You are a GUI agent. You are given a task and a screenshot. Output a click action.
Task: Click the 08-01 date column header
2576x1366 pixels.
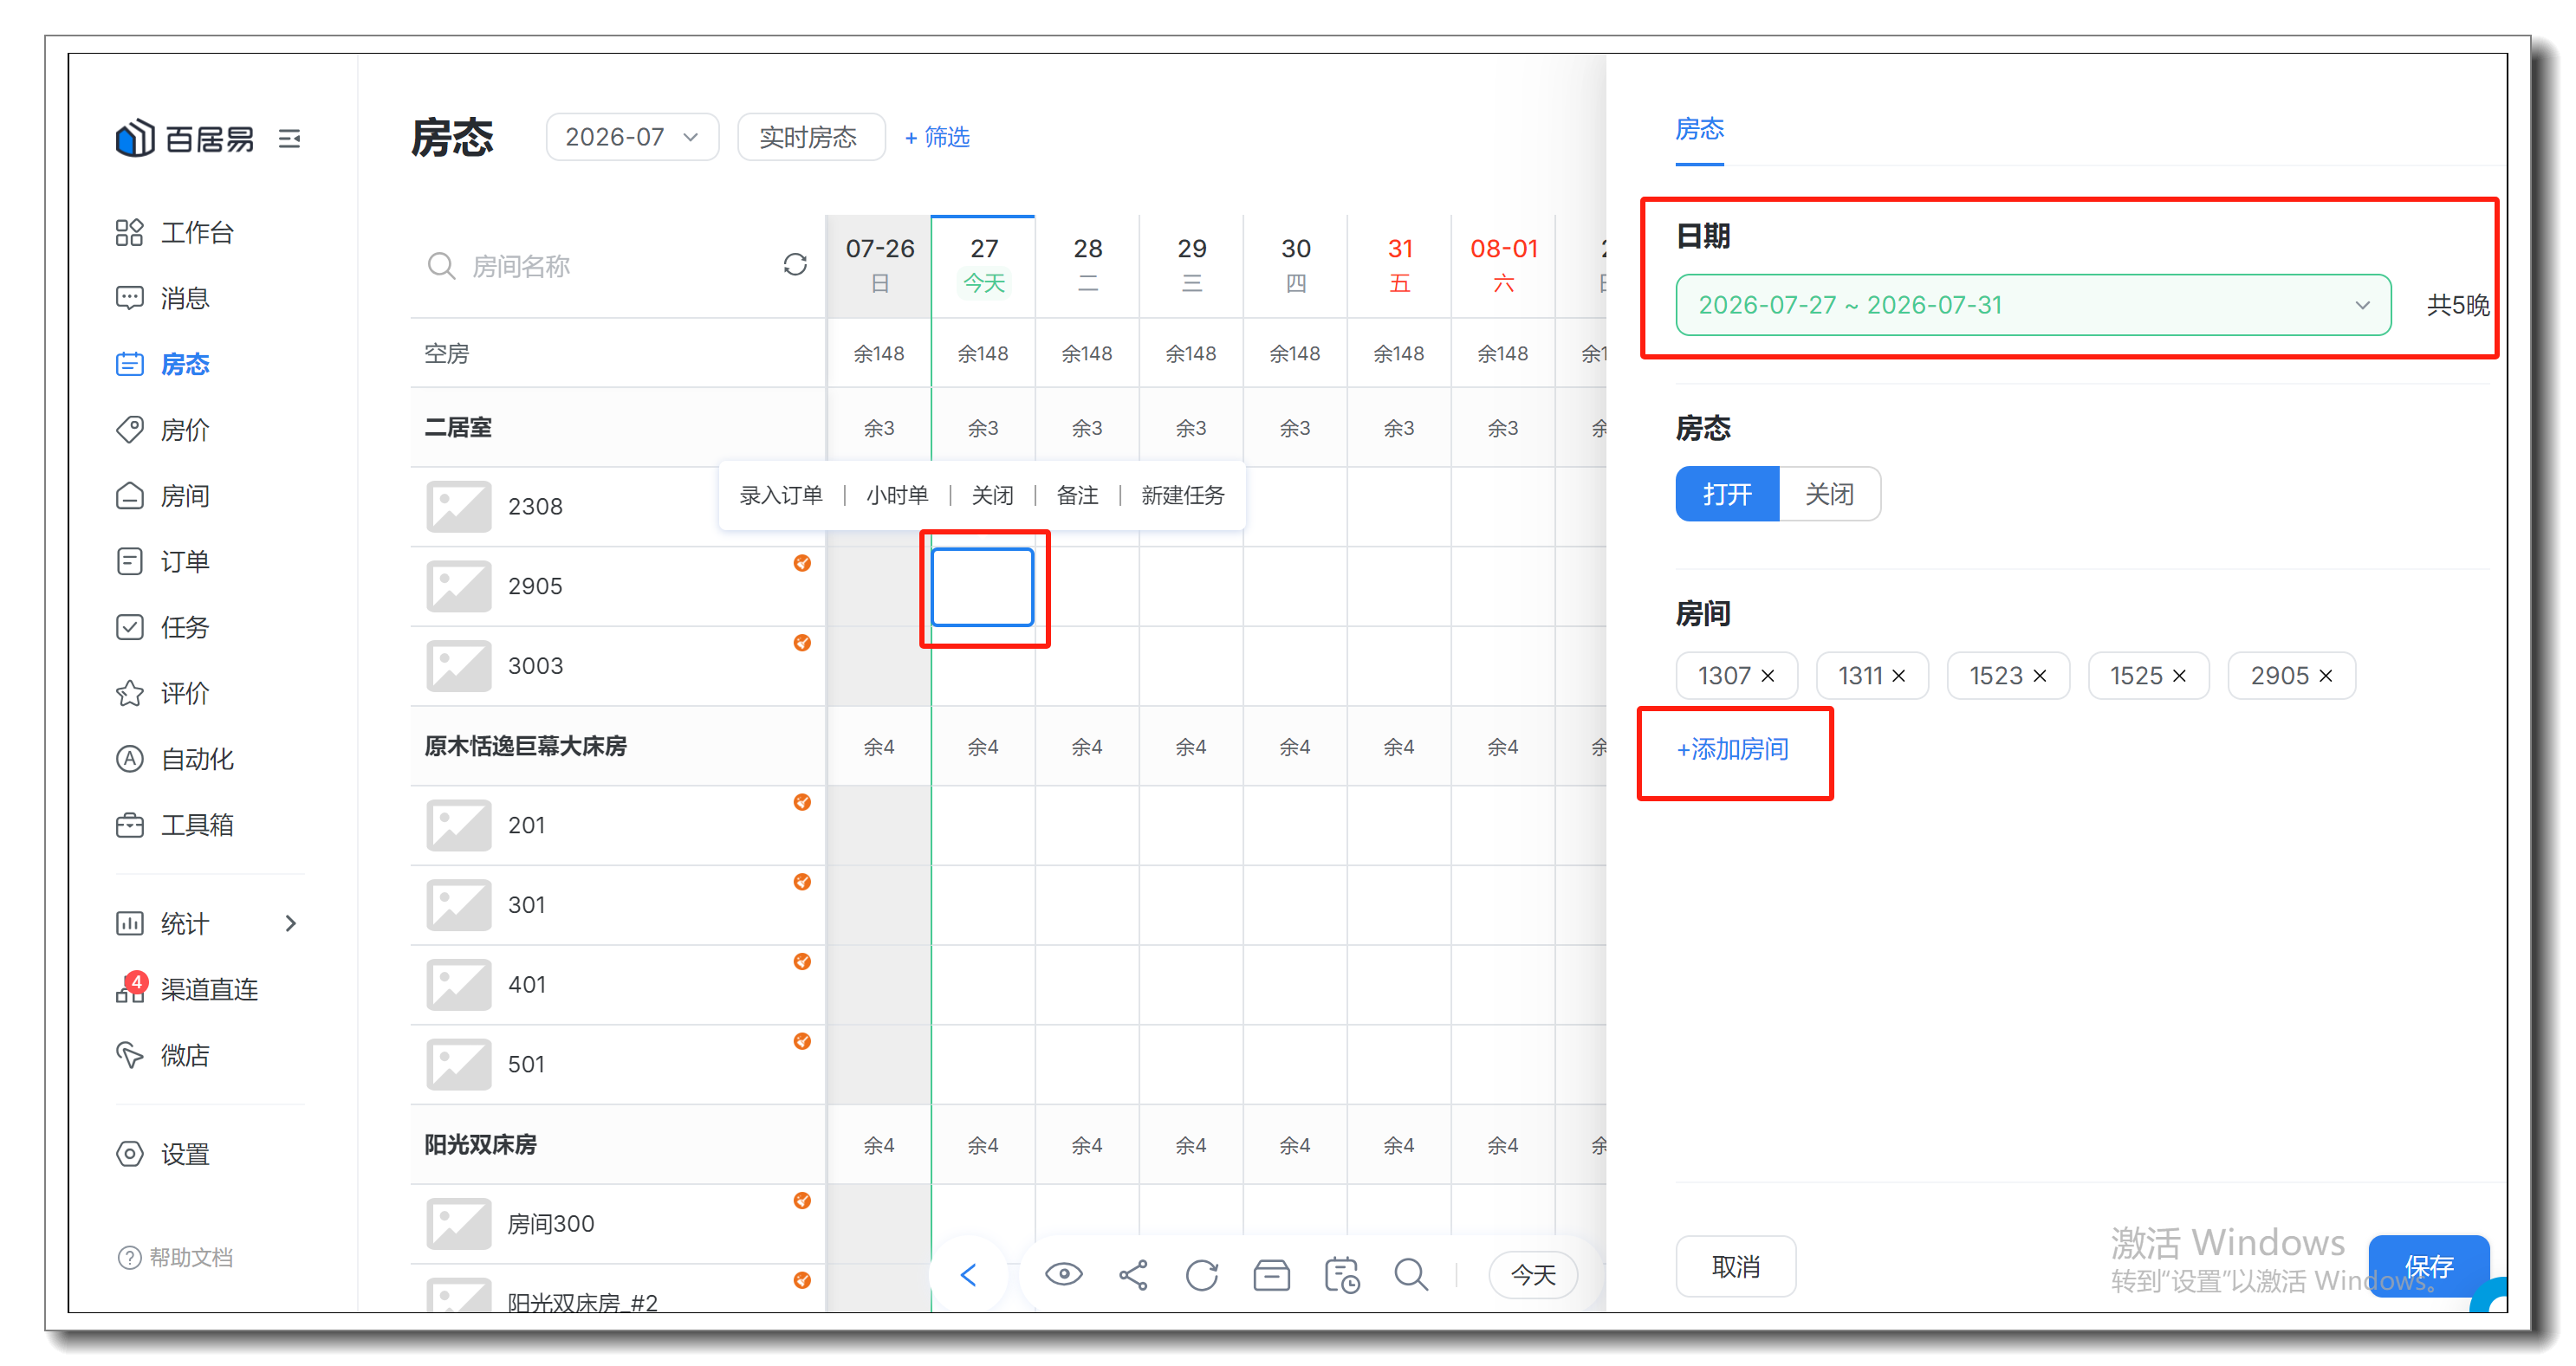(x=1503, y=266)
